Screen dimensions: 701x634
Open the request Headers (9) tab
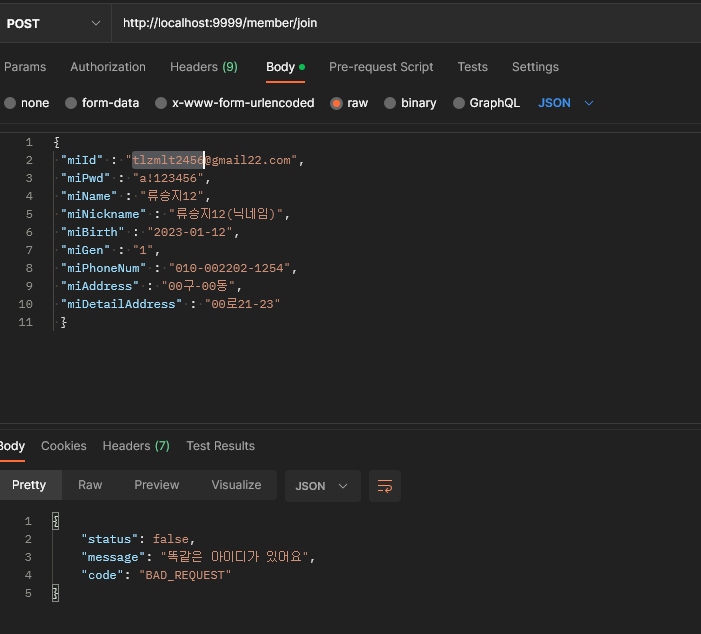204,67
